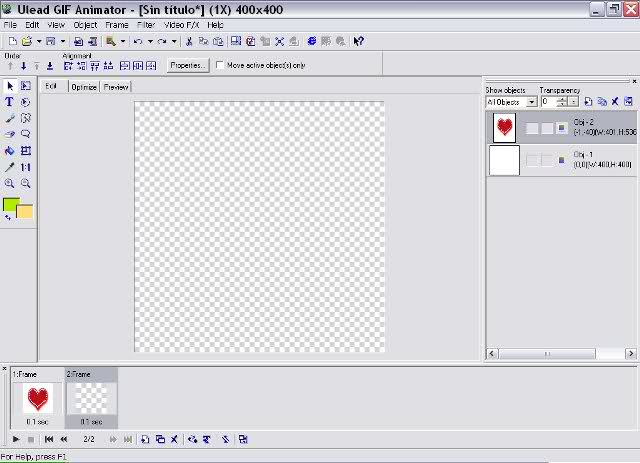
Task: Click the Cut scissors icon
Action: point(189,41)
